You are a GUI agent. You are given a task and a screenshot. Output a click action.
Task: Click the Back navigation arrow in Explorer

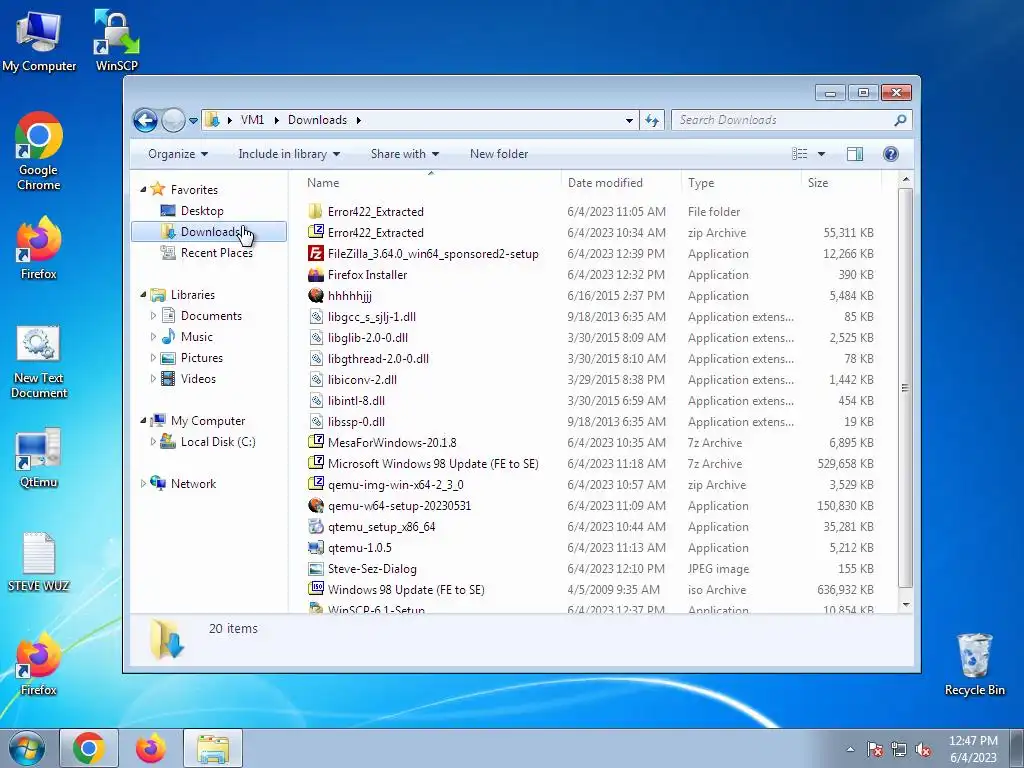point(145,120)
